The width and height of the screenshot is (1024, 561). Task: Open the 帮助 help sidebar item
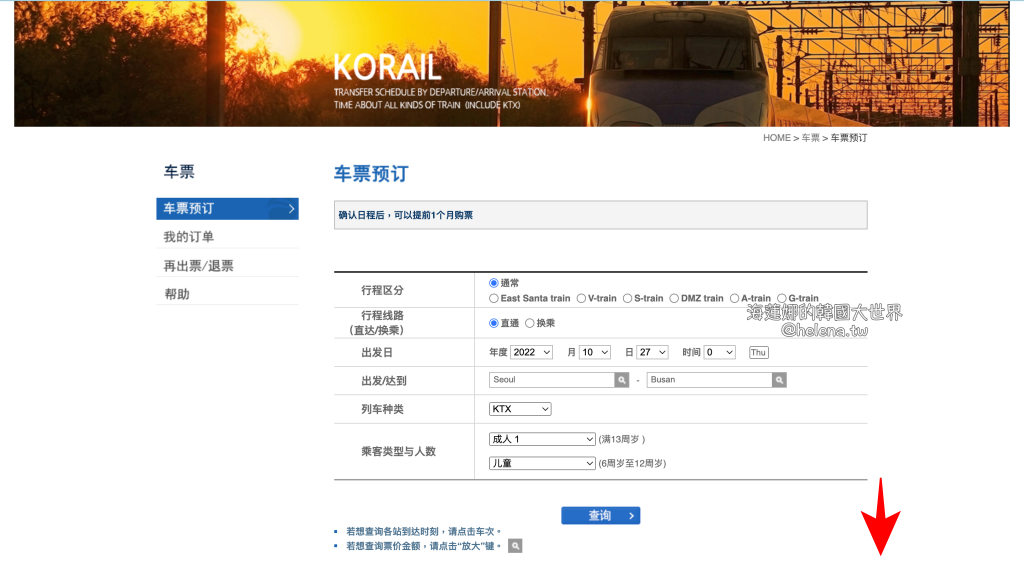(177, 294)
